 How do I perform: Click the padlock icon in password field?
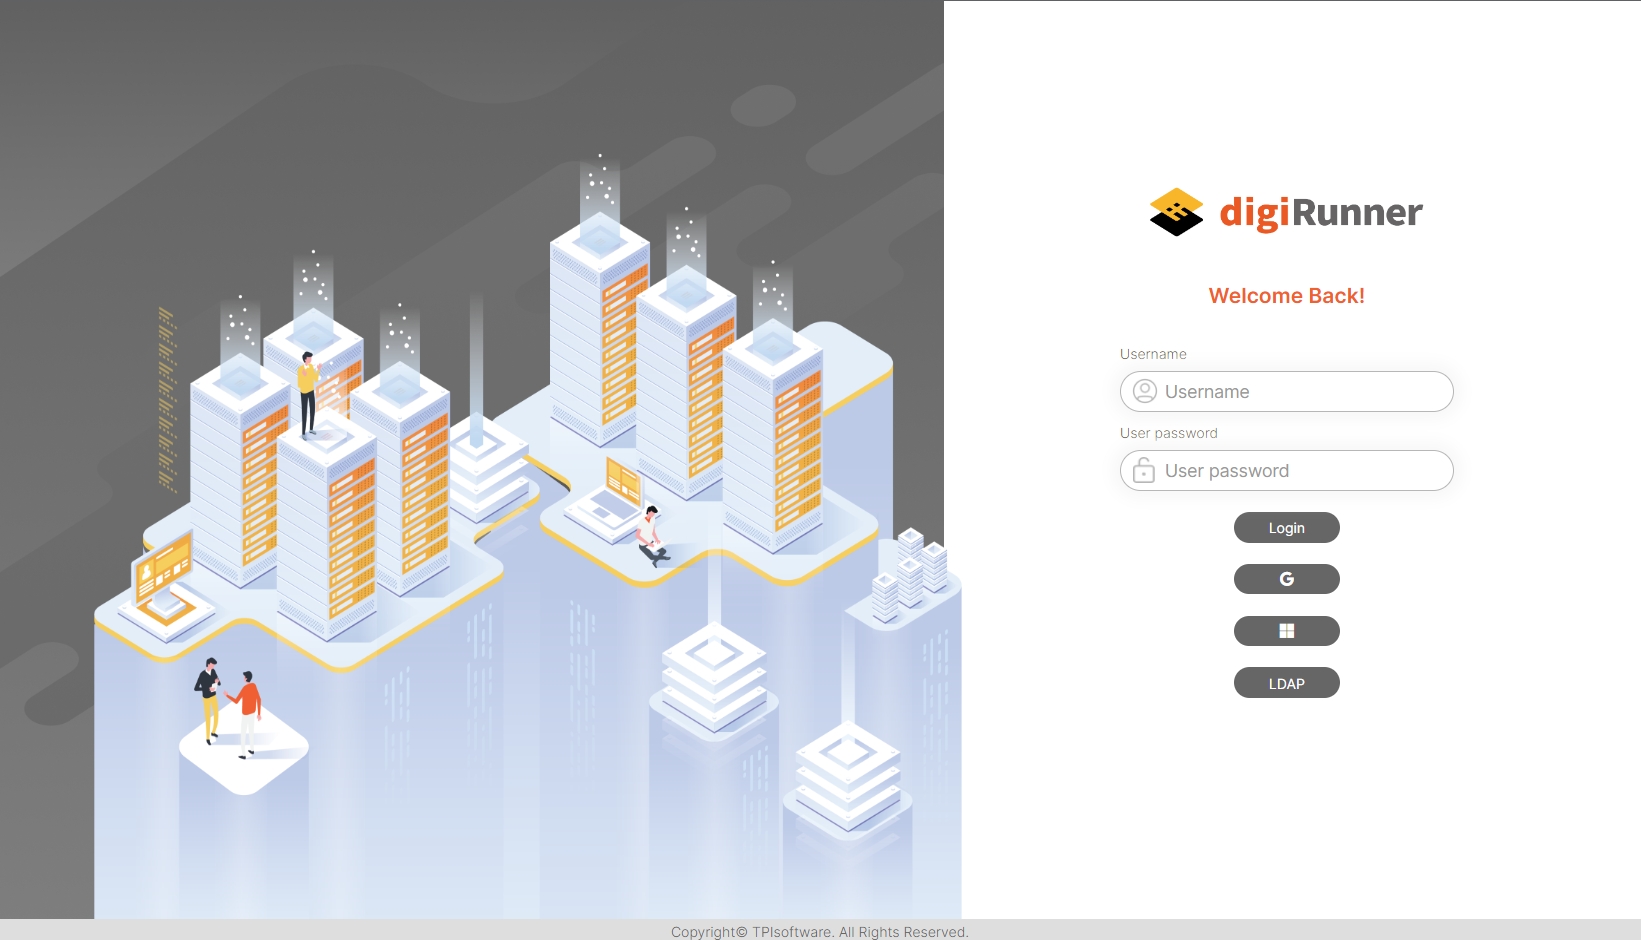point(1144,470)
